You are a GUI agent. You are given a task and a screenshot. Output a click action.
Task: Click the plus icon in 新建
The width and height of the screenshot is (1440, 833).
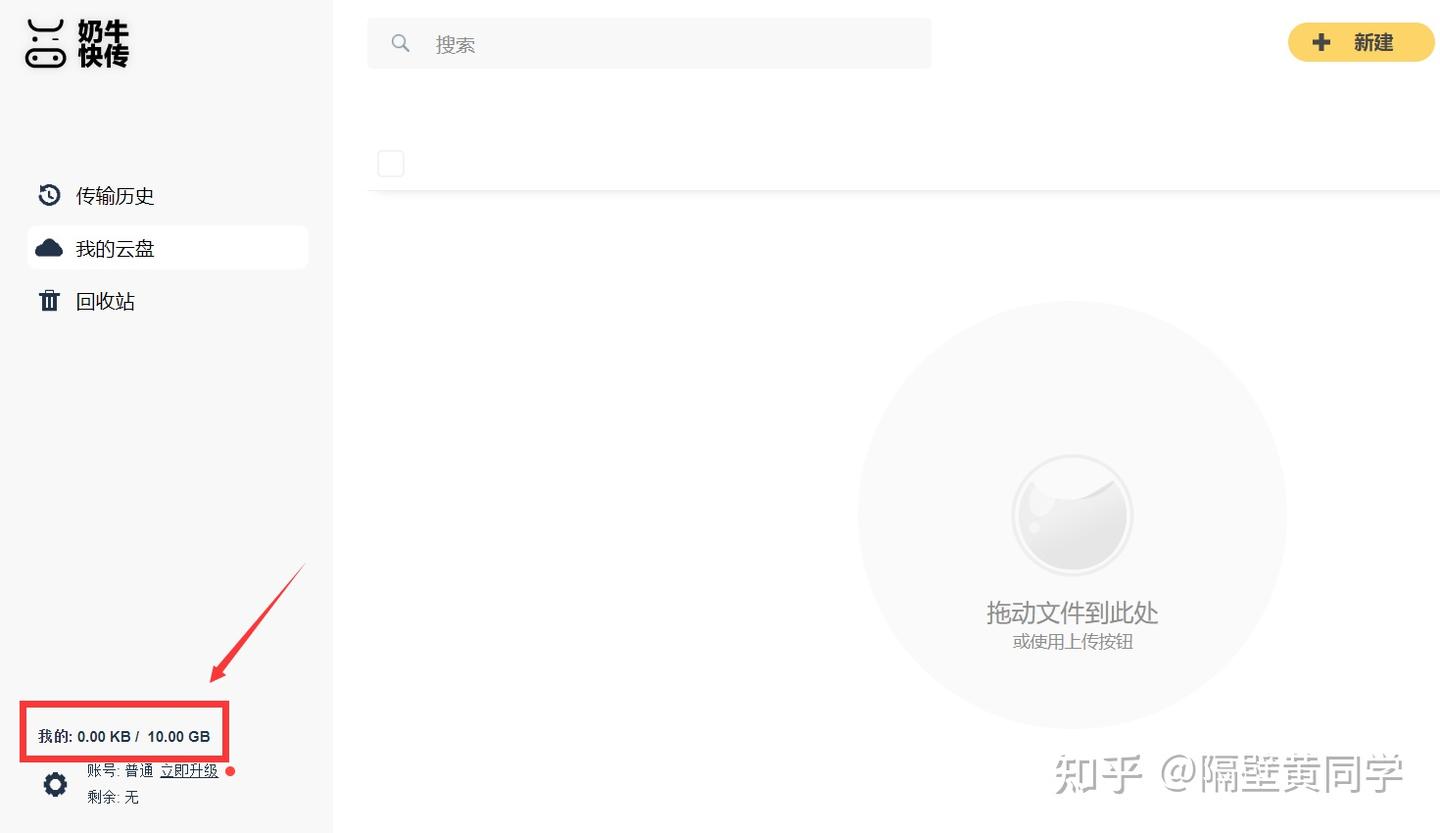1321,42
